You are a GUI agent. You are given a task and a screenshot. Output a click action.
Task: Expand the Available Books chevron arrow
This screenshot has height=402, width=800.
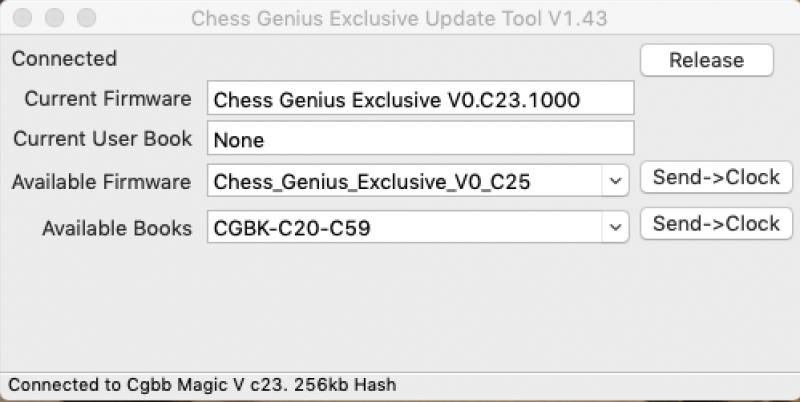pyautogui.click(x=615, y=228)
